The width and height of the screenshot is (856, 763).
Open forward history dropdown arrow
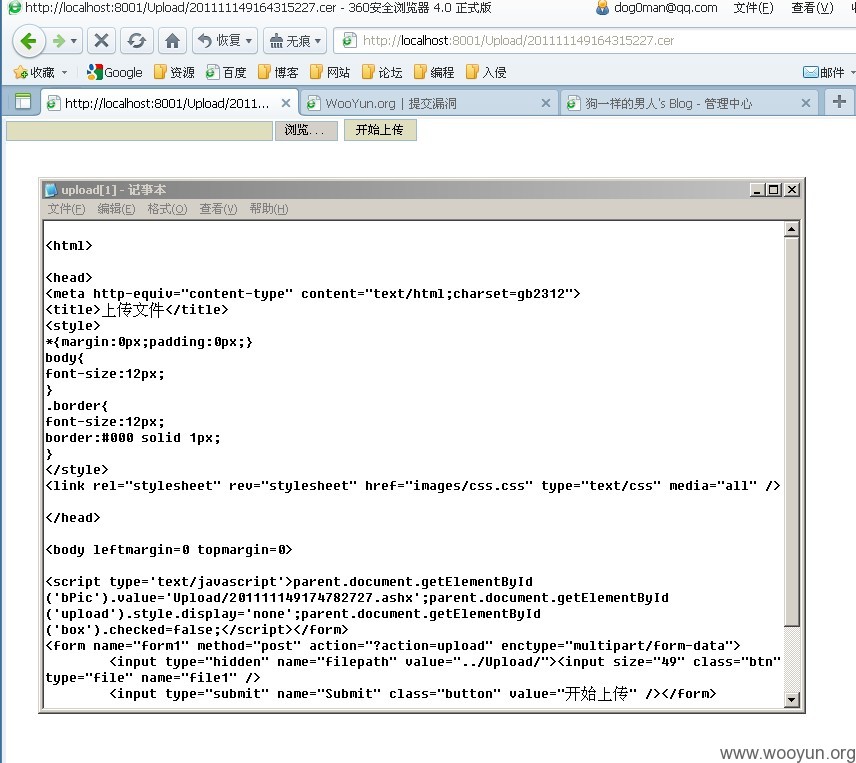tap(74, 41)
